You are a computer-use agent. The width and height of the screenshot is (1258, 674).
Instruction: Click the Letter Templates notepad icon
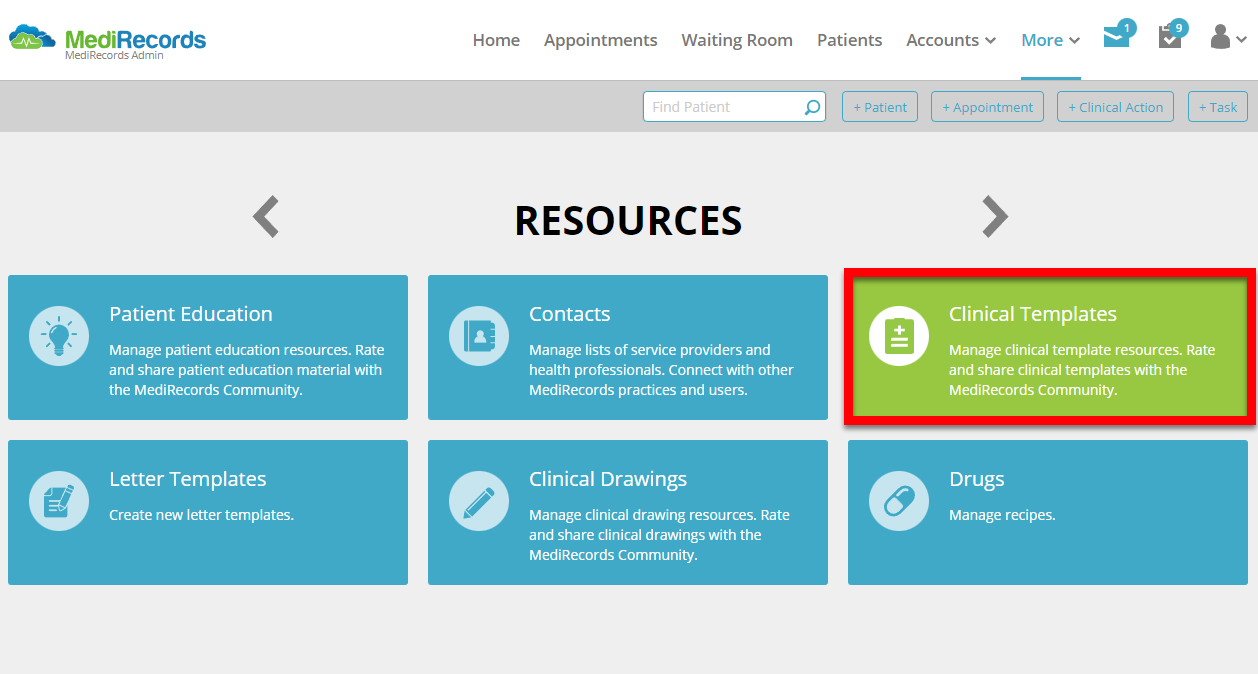pyautogui.click(x=59, y=501)
